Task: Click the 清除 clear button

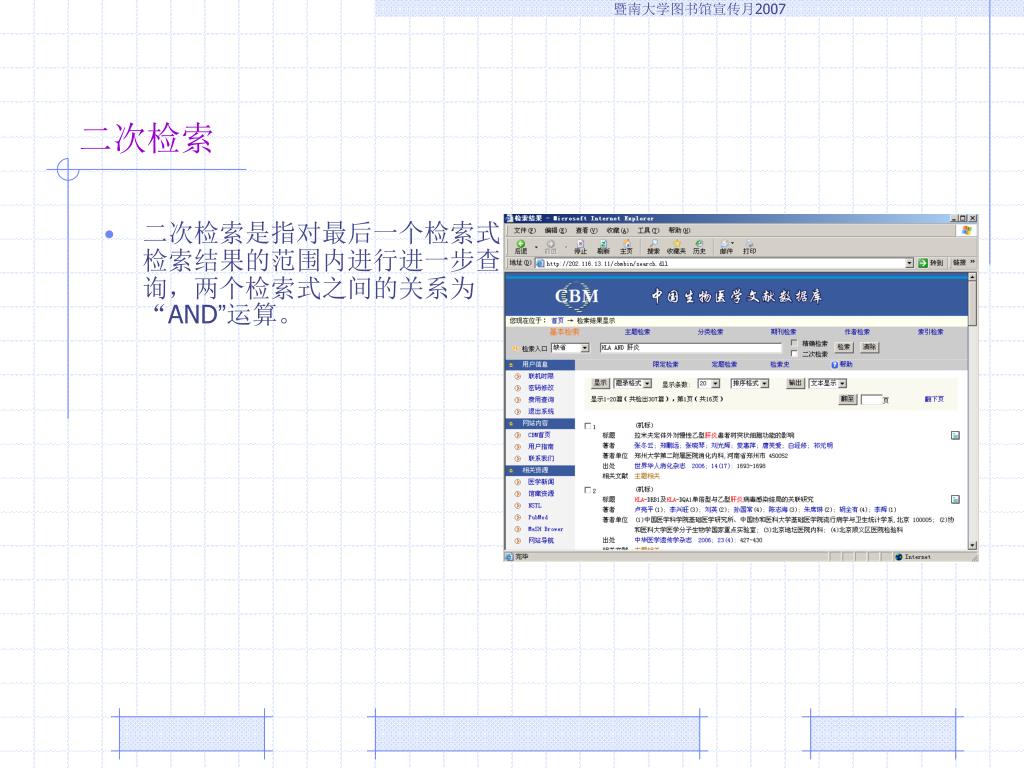Action: coord(869,347)
